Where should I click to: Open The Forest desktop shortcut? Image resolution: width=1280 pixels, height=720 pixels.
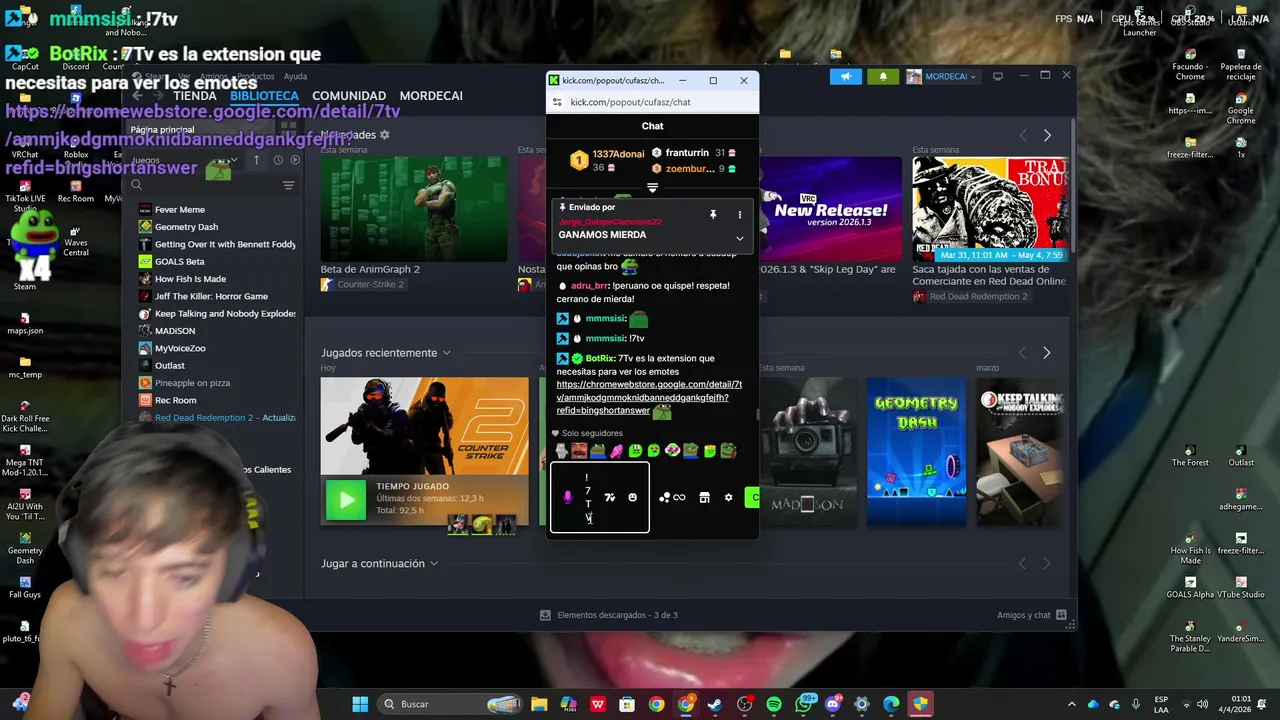(x=1190, y=455)
